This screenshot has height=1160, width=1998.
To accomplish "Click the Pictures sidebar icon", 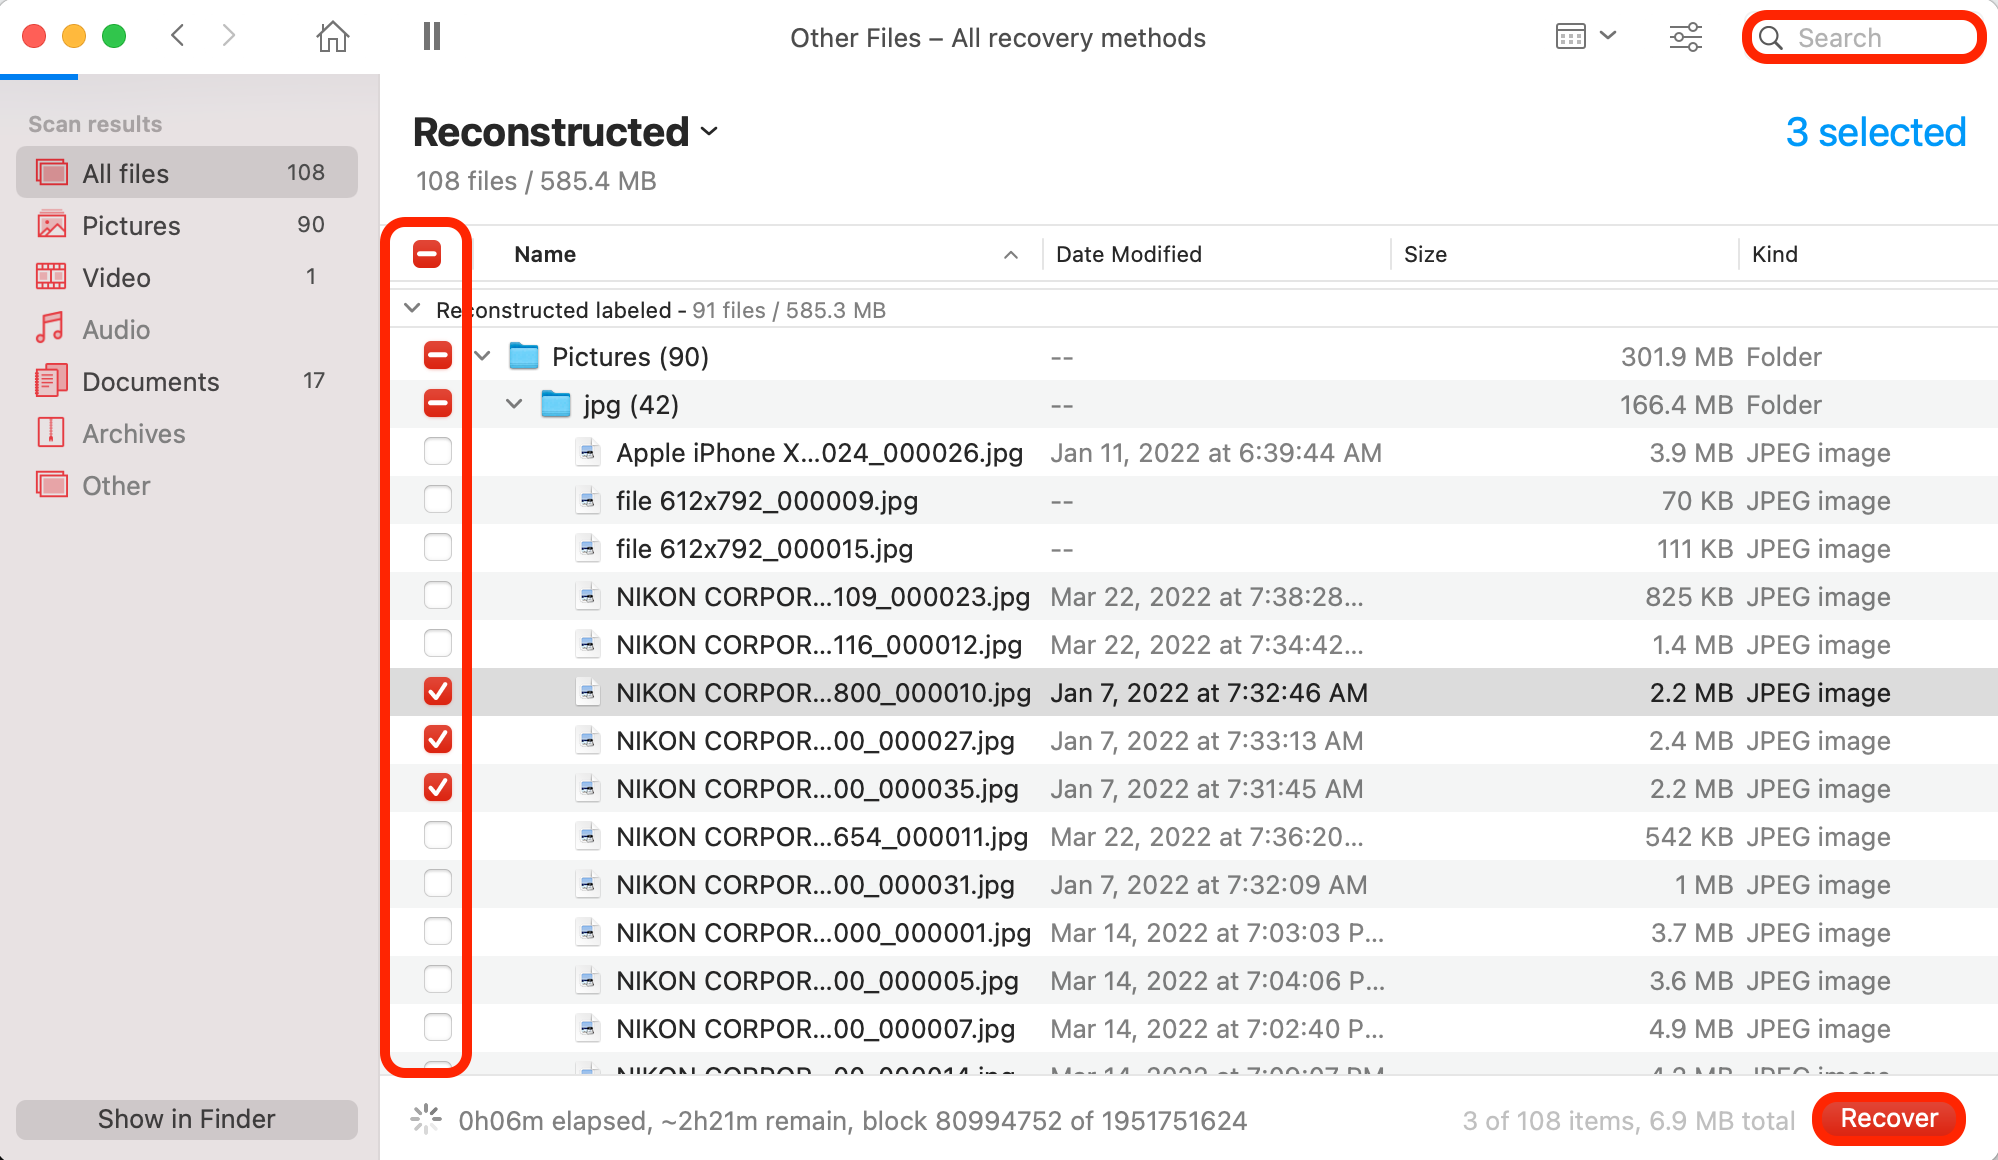I will tap(50, 224).
